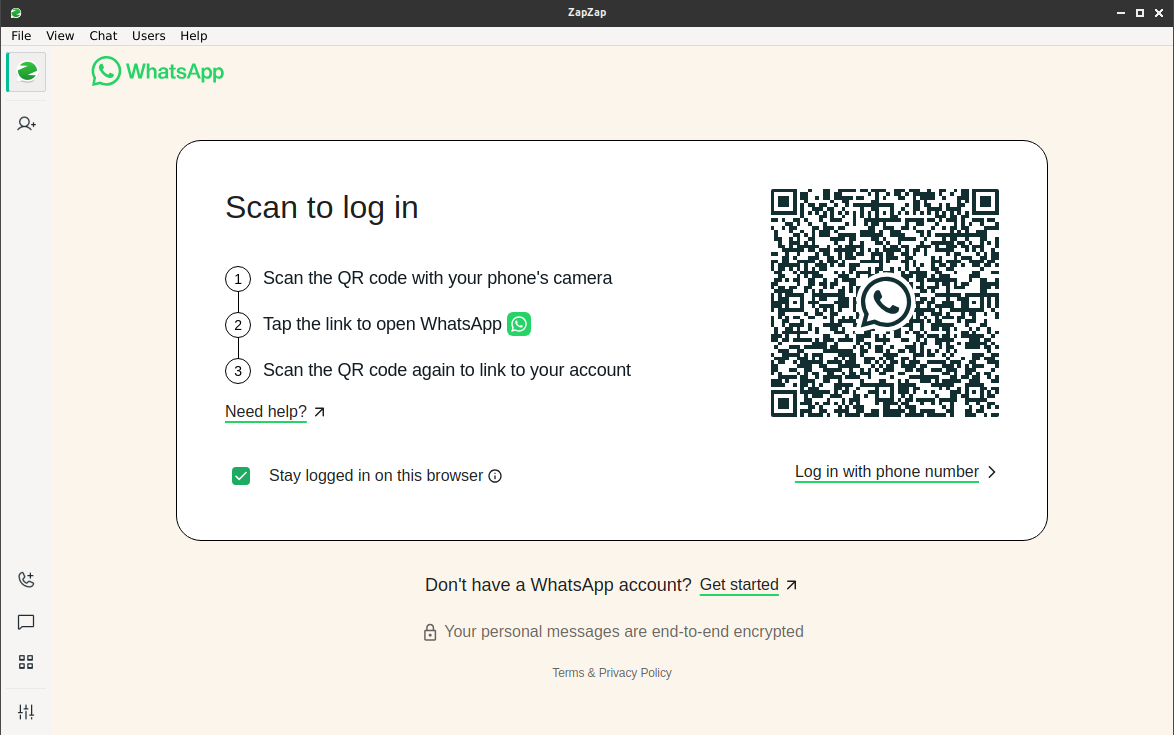
Task: Uncheck Stay logged in on this browser
Action: (241, 476)
